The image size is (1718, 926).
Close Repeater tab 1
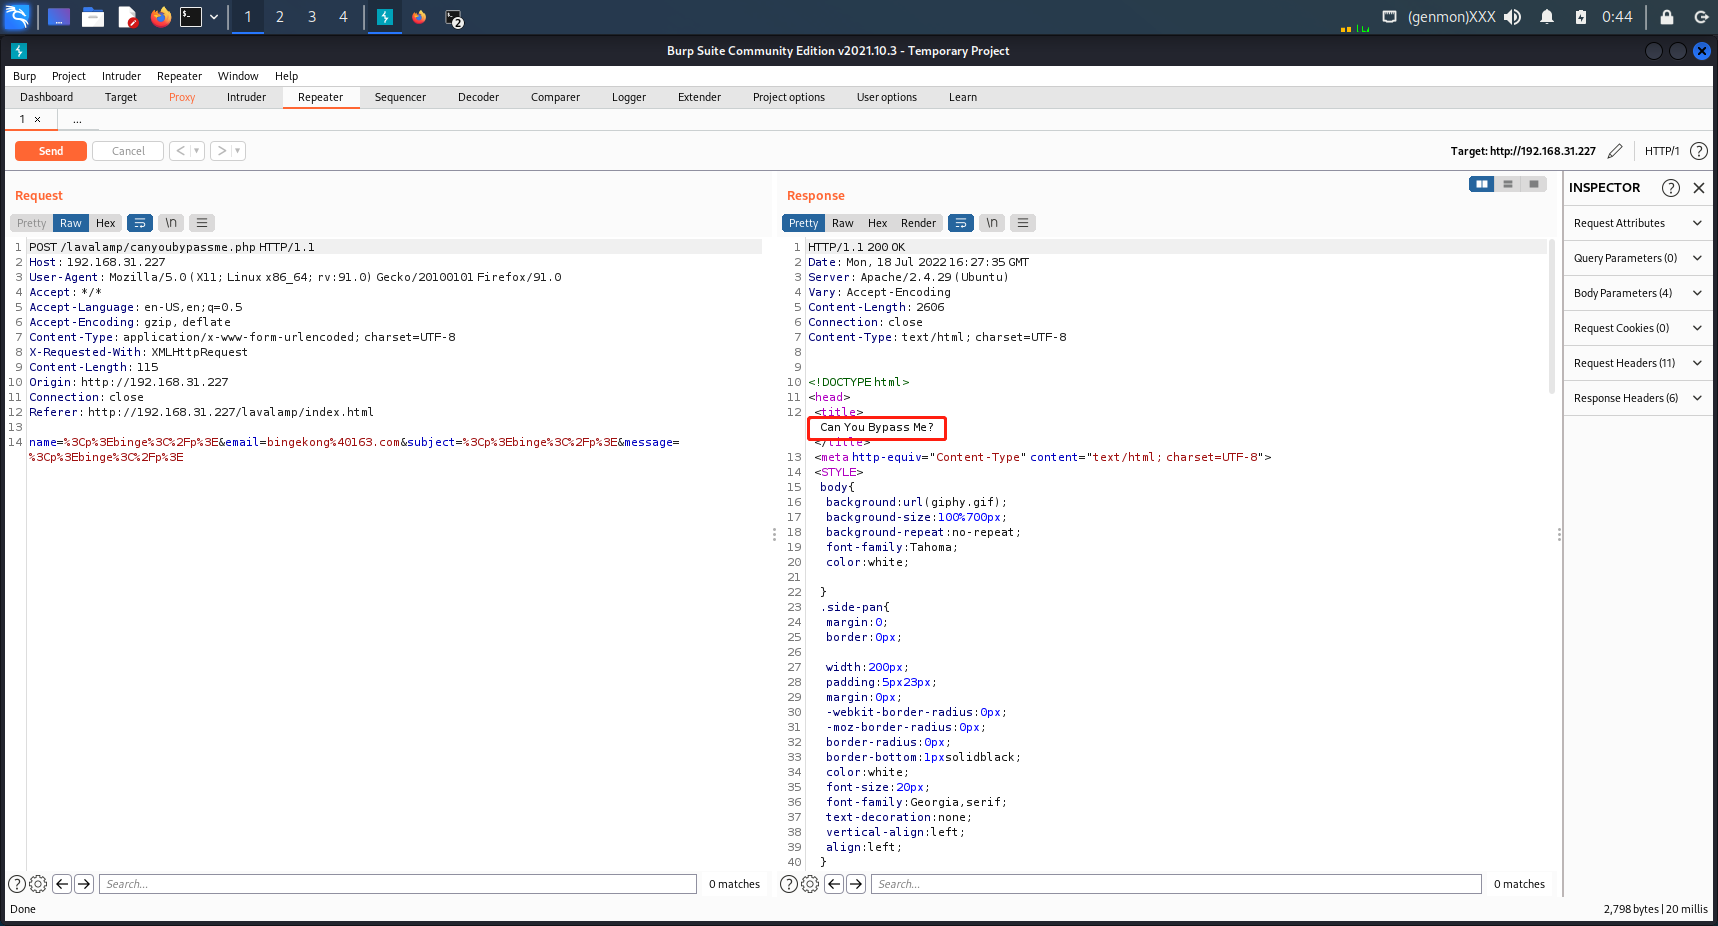point(38,119)
